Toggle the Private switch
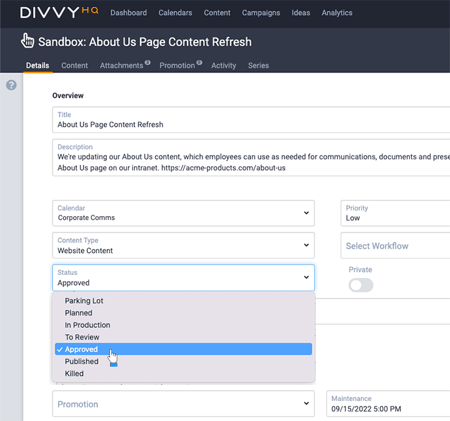 361,285
